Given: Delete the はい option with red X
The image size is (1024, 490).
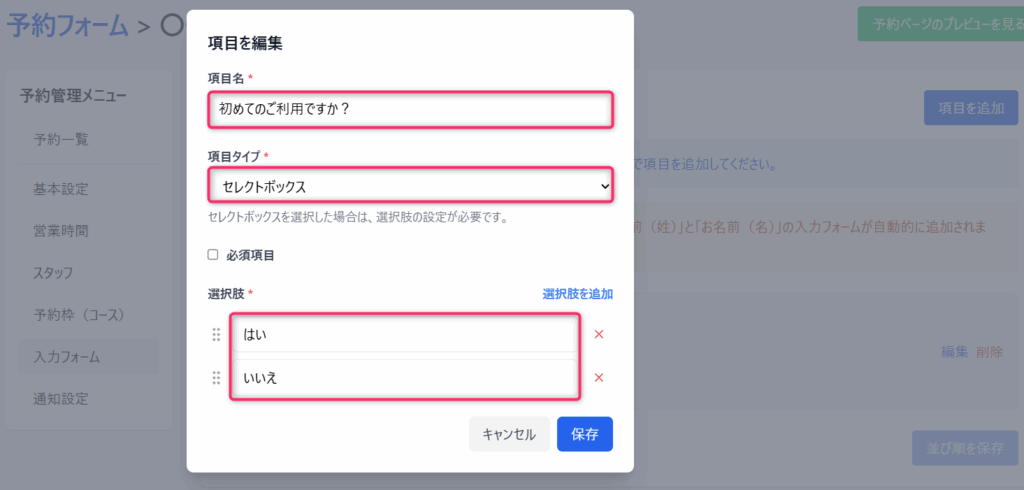Looking at the screenshot, I should click(599, 334).
